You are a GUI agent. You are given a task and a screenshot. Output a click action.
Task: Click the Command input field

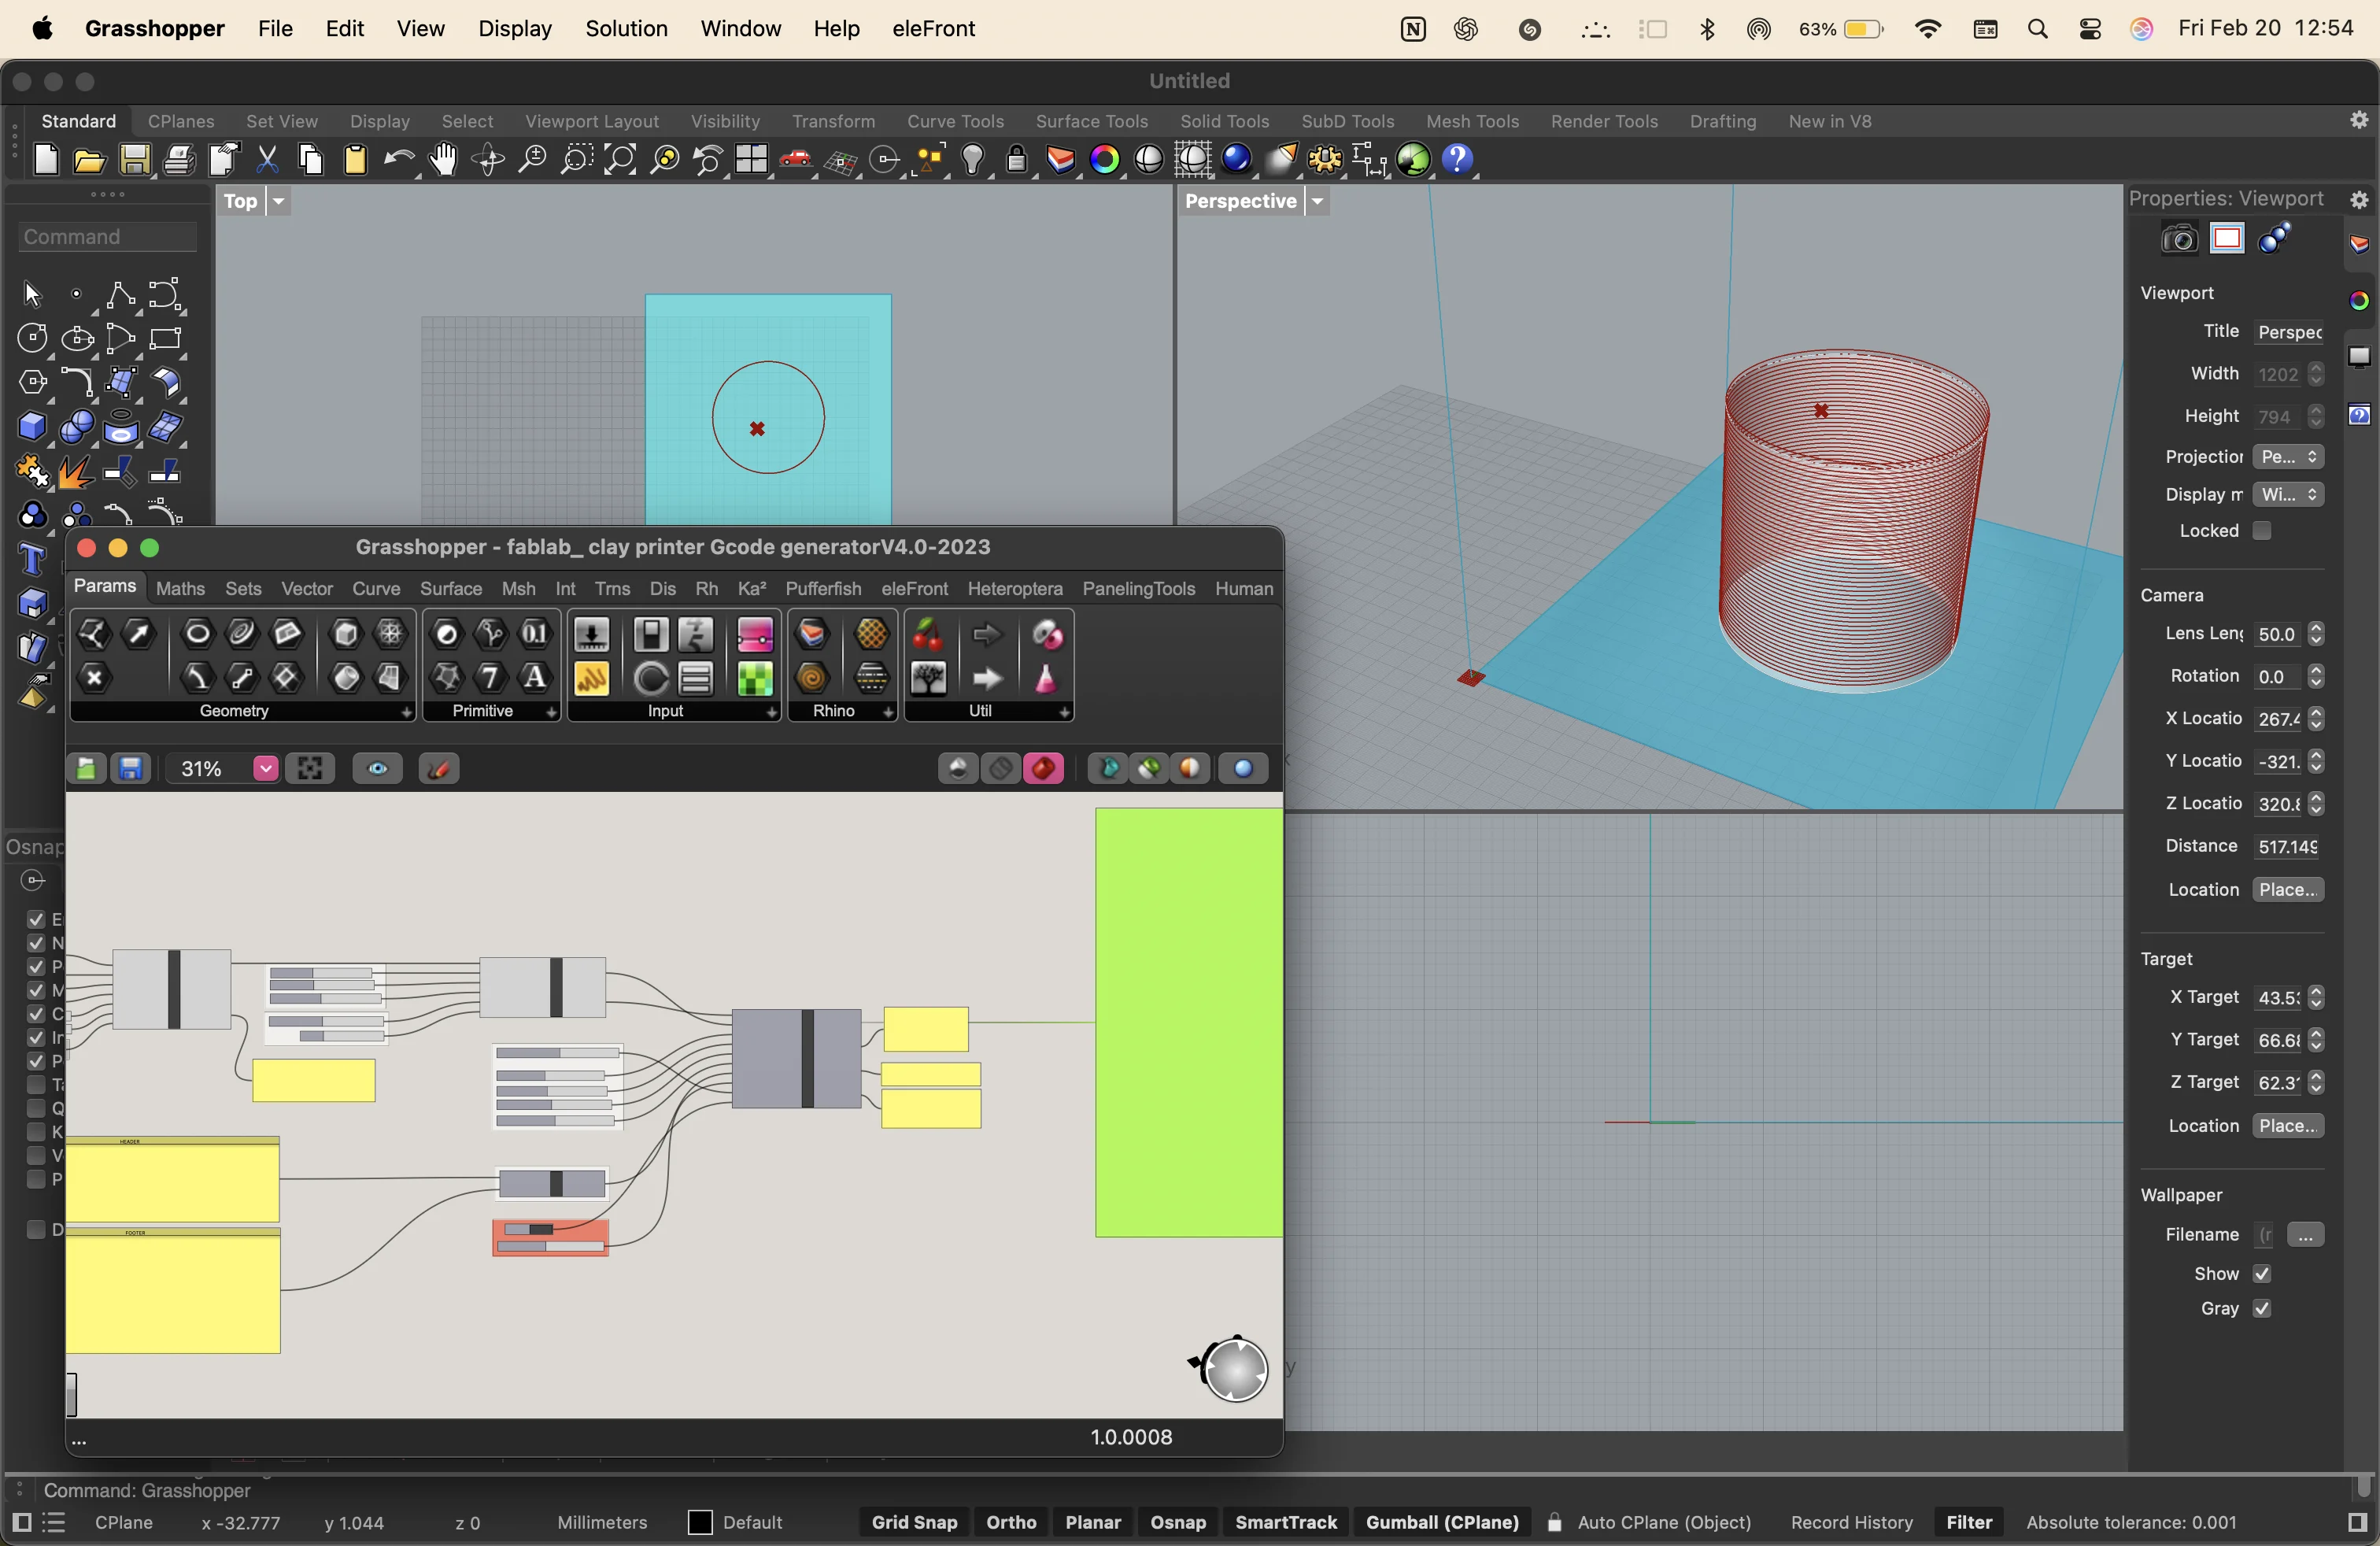coord(108,237)
